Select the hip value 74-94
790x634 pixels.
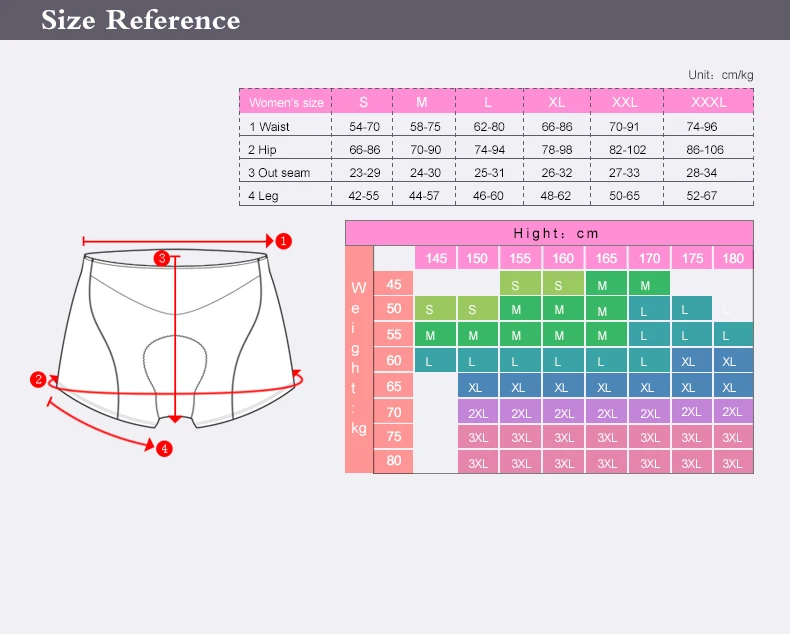click(x=489, y=150)
